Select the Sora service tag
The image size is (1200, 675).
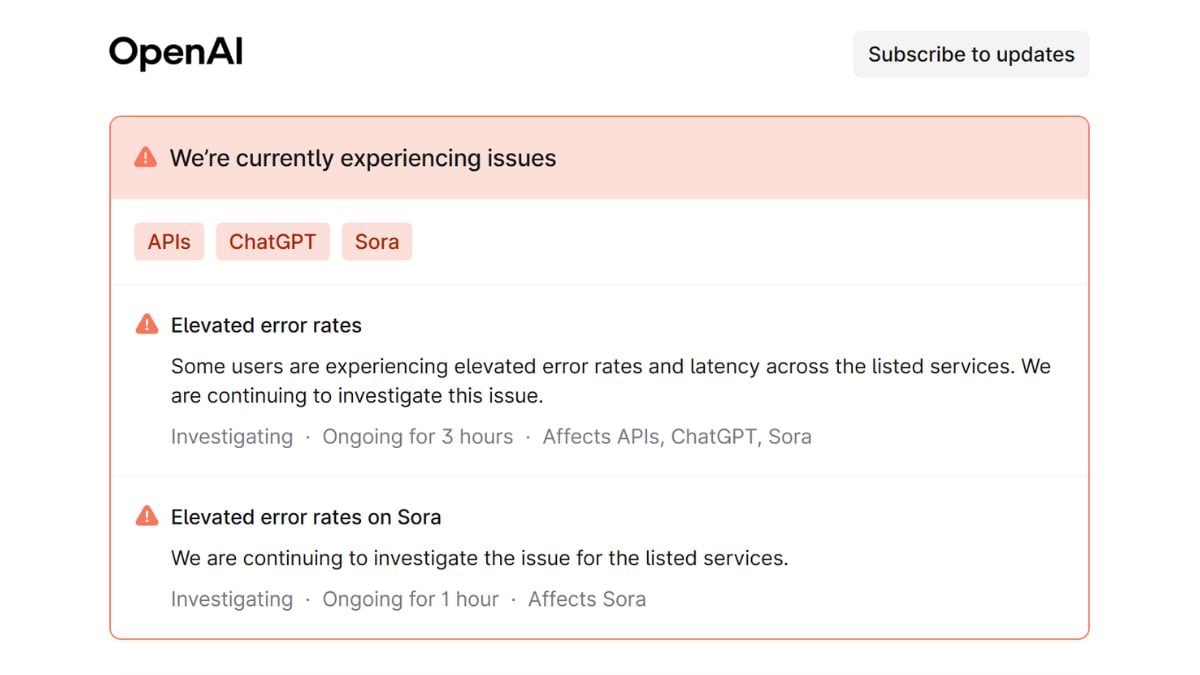coord(377,242)
